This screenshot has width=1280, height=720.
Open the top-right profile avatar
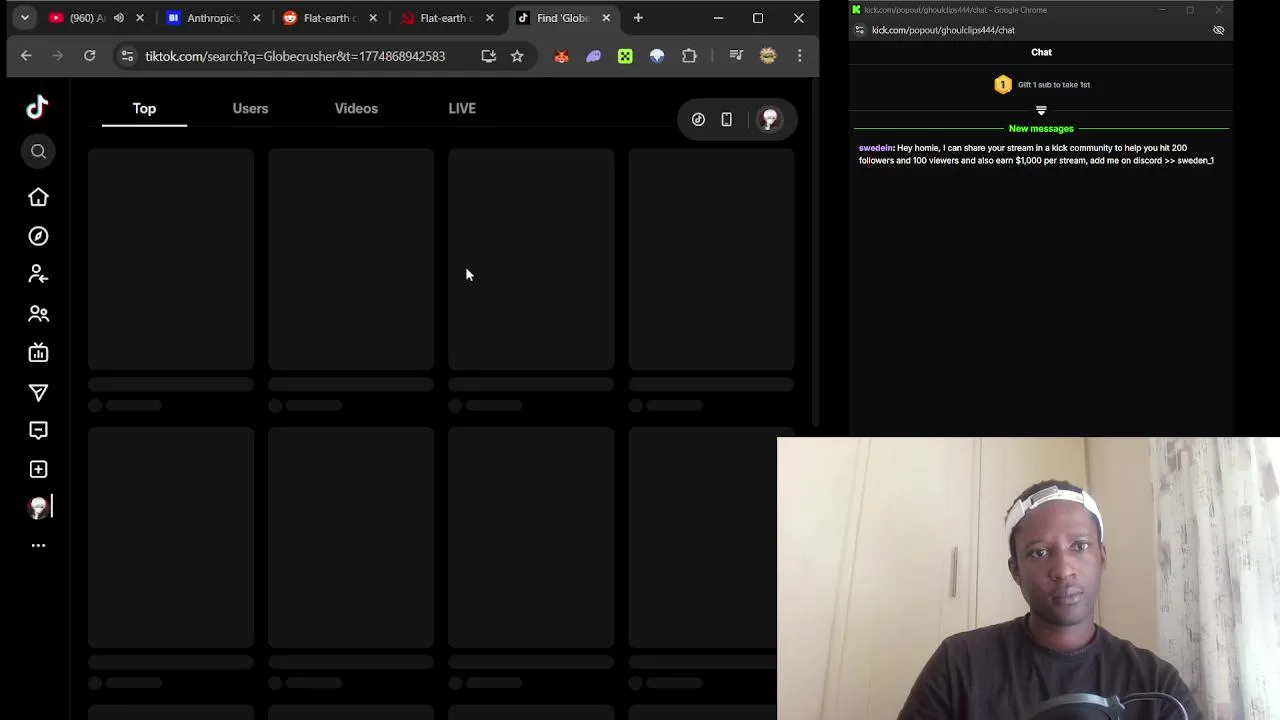click(769, 120)
